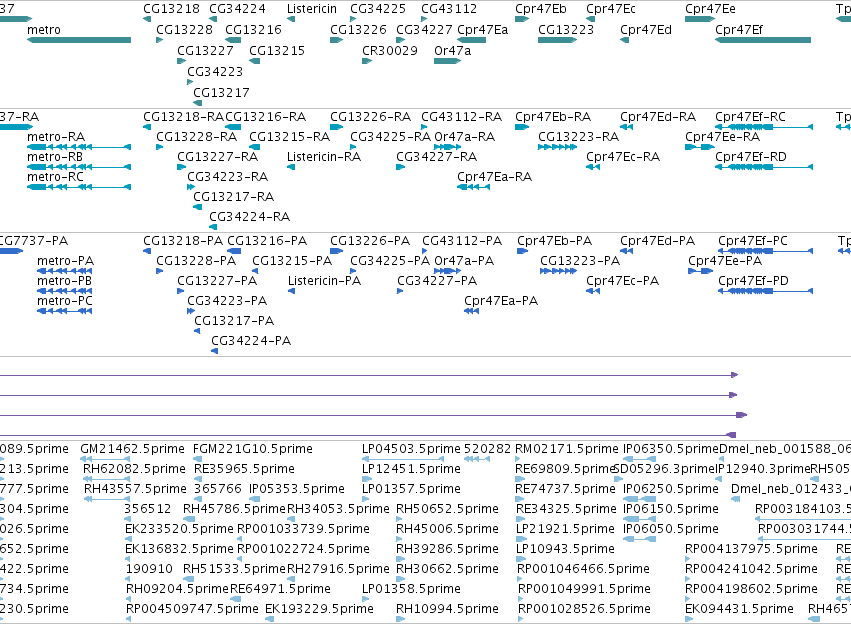
Task: Click the EK094431.5prime EST label
Action: pyautogui.click(x=739, y=609)
